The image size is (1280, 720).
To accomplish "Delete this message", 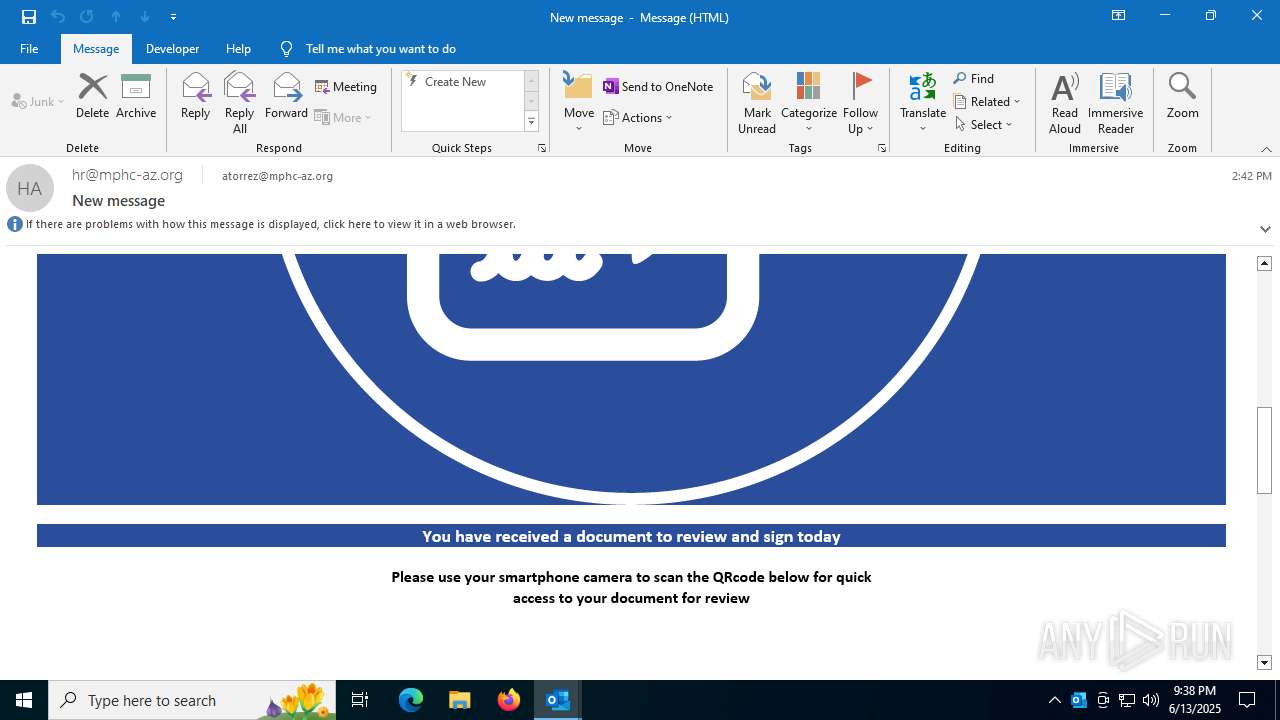I will click(92, 96).
